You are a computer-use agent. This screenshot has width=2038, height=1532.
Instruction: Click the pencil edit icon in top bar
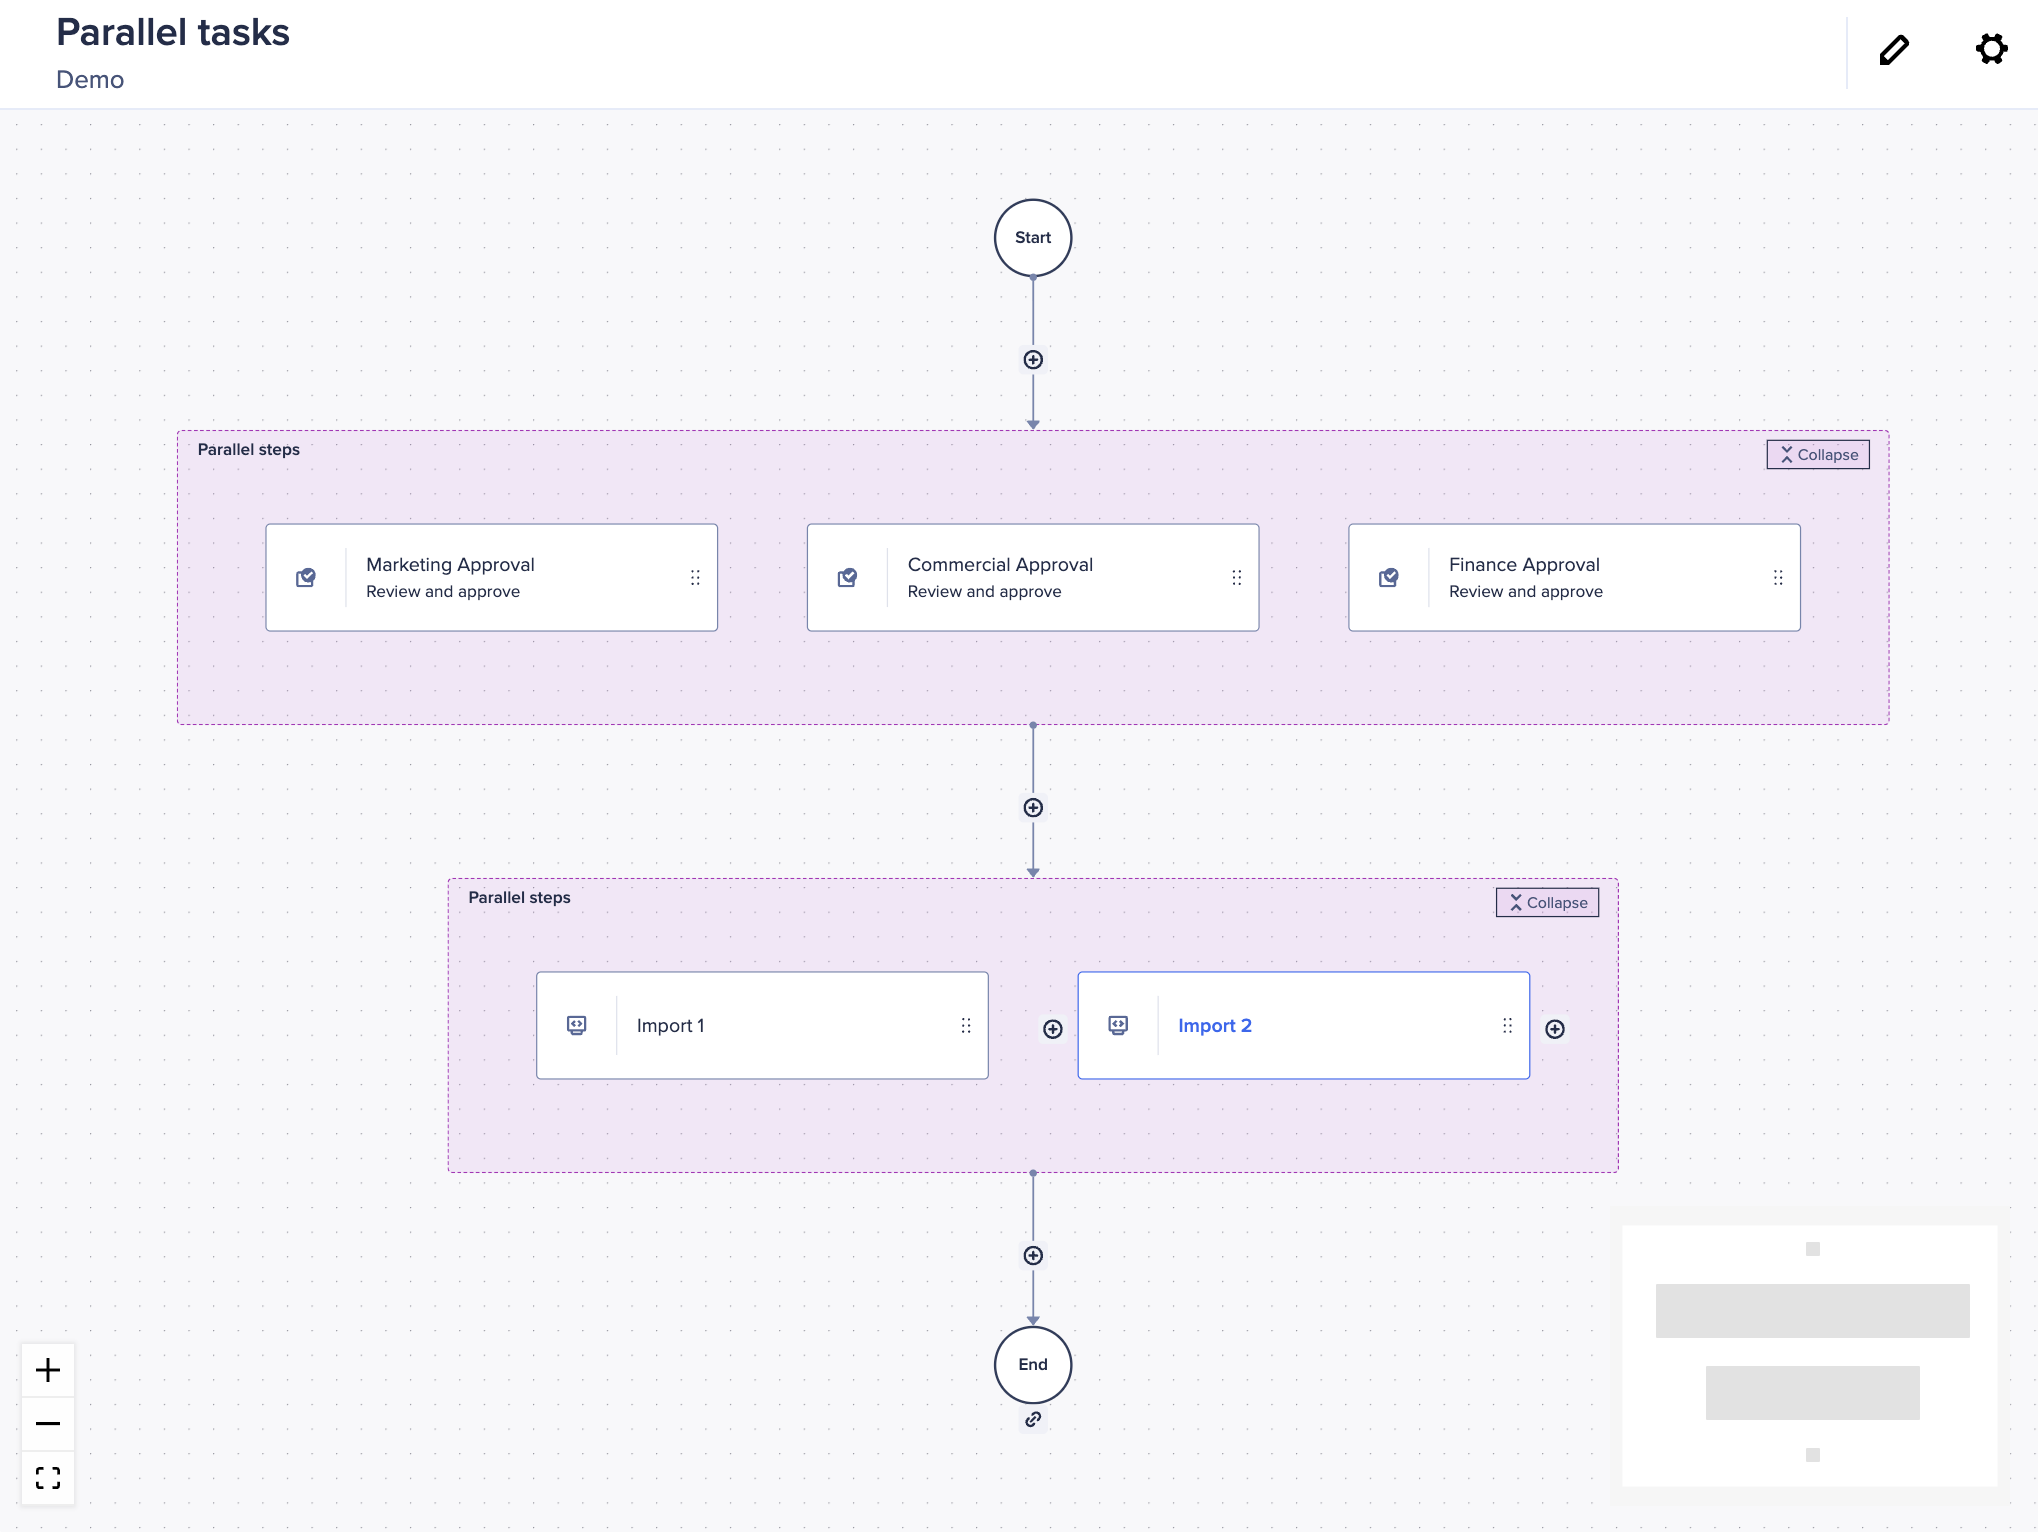pyautogui.click(x=1893, y=48)
